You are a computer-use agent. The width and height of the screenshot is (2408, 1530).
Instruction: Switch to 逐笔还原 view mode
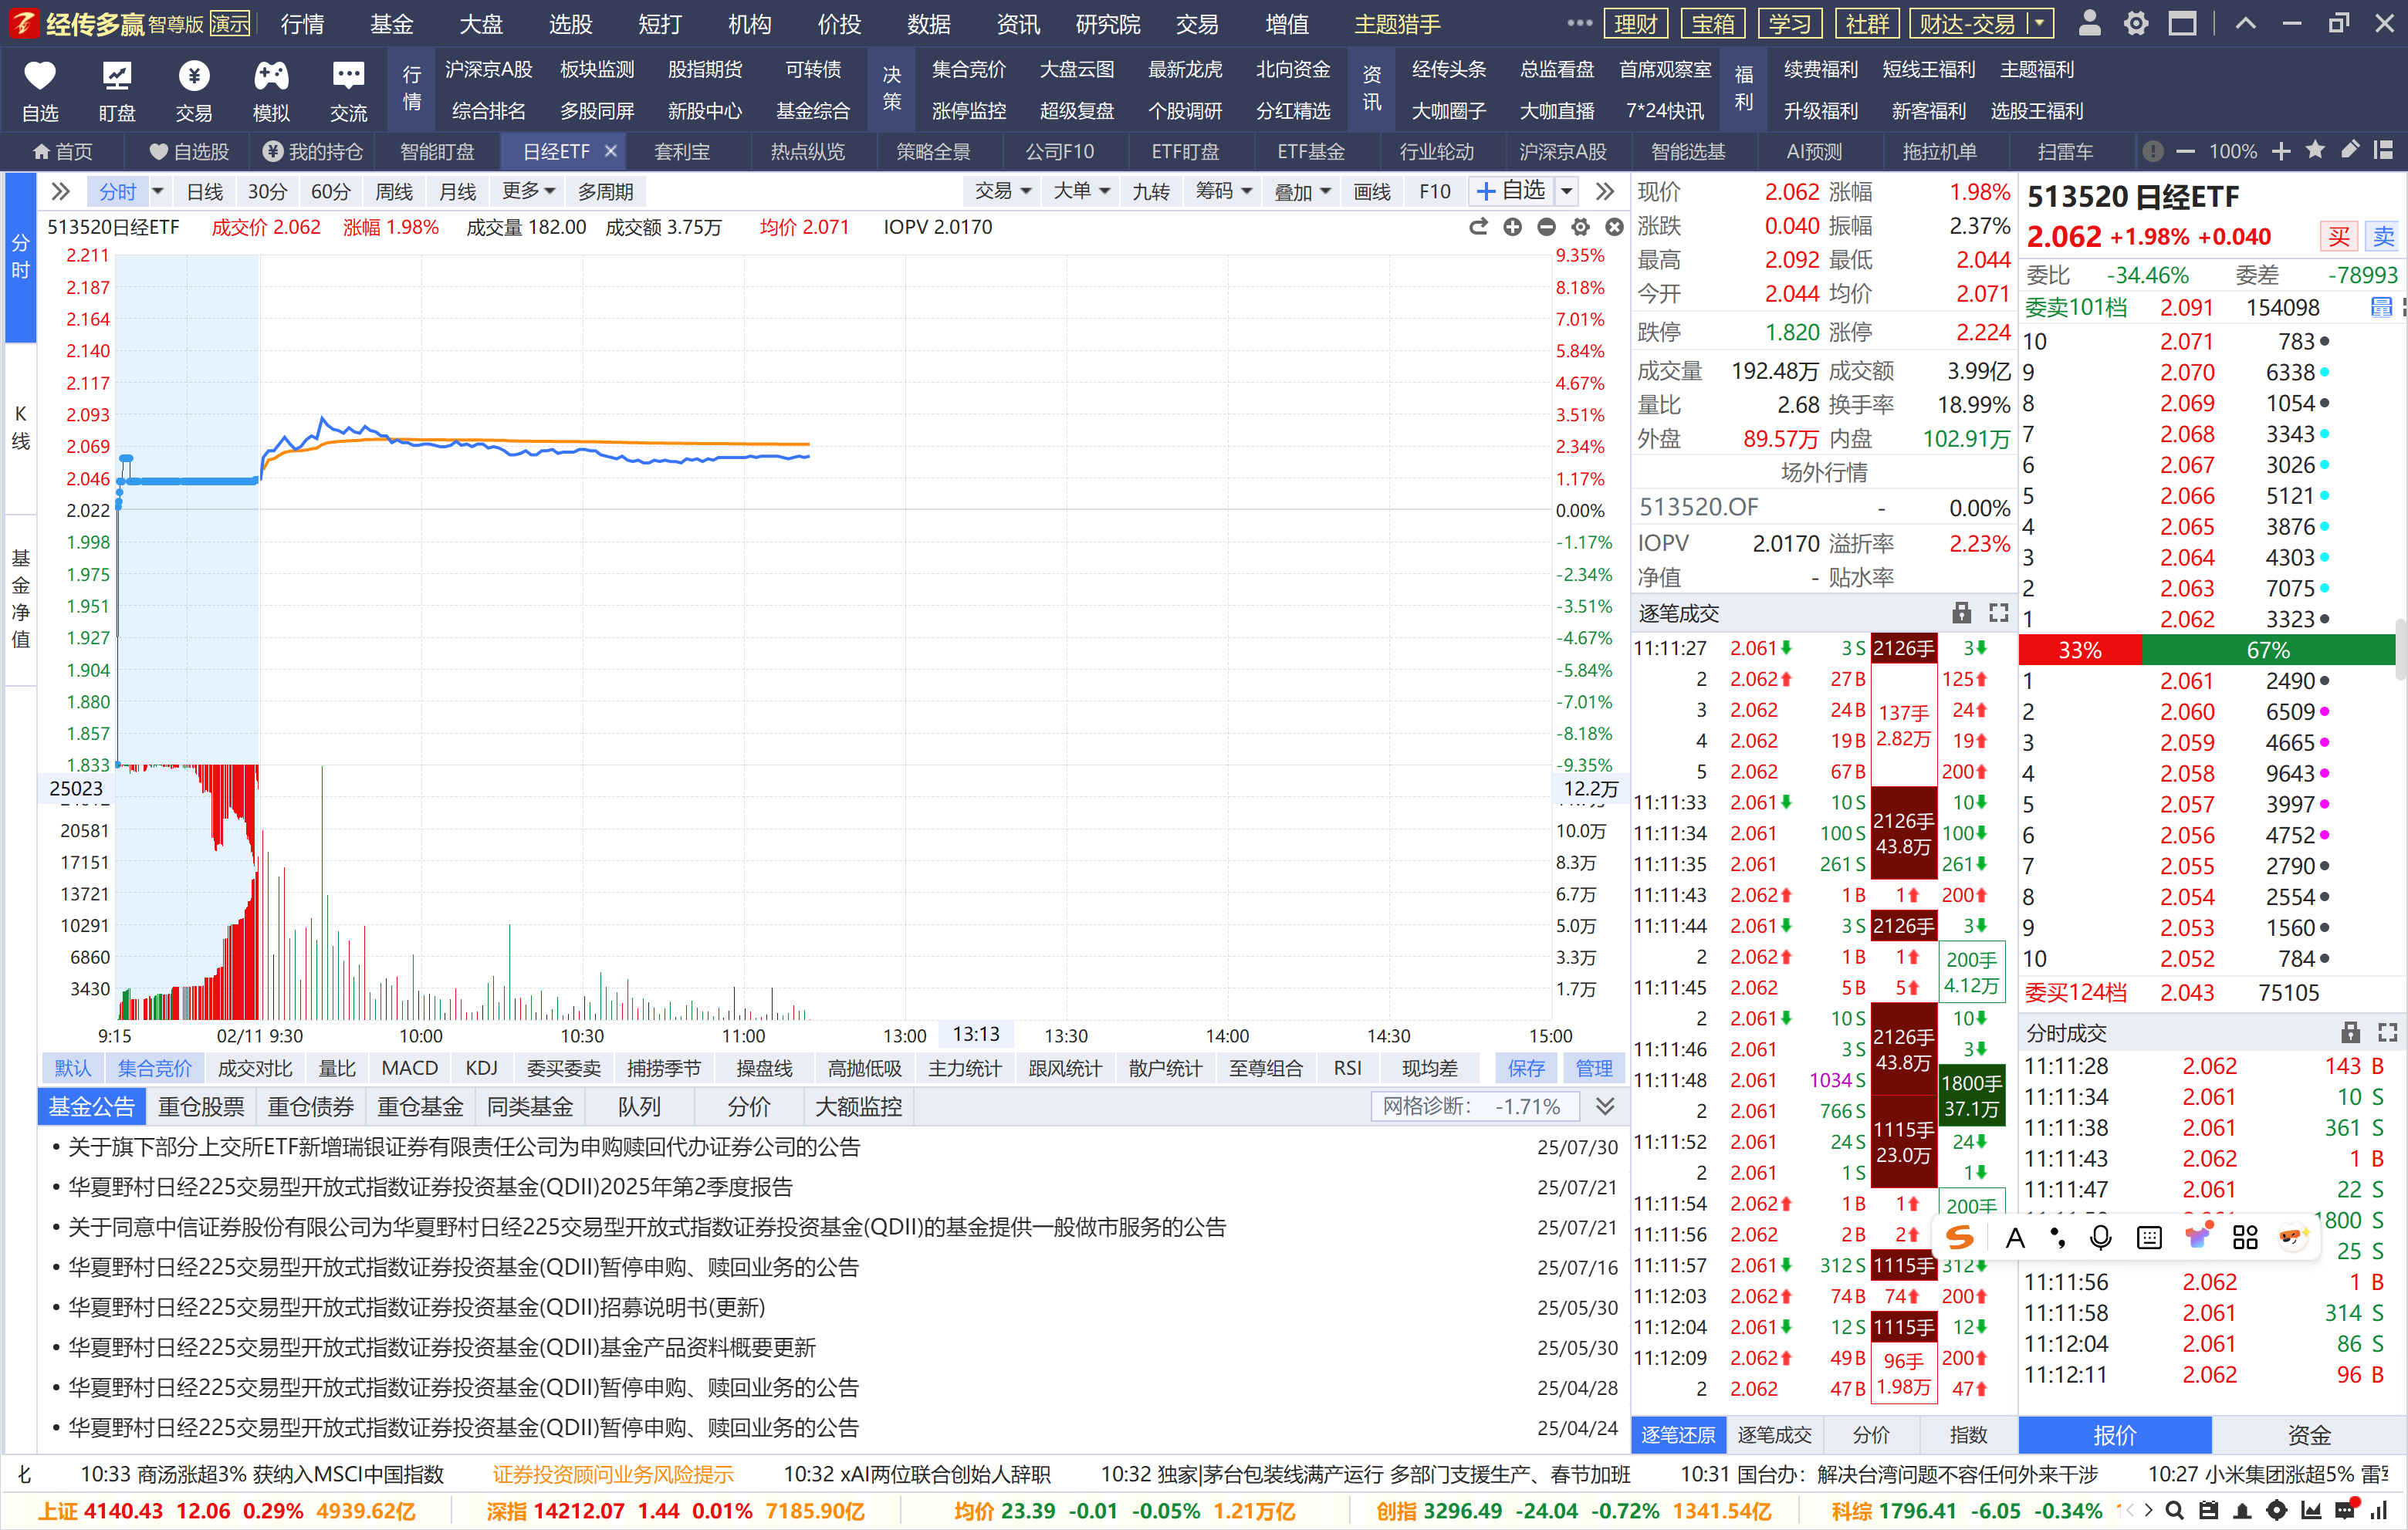pyautogui.click(x=1678, y=1435)
